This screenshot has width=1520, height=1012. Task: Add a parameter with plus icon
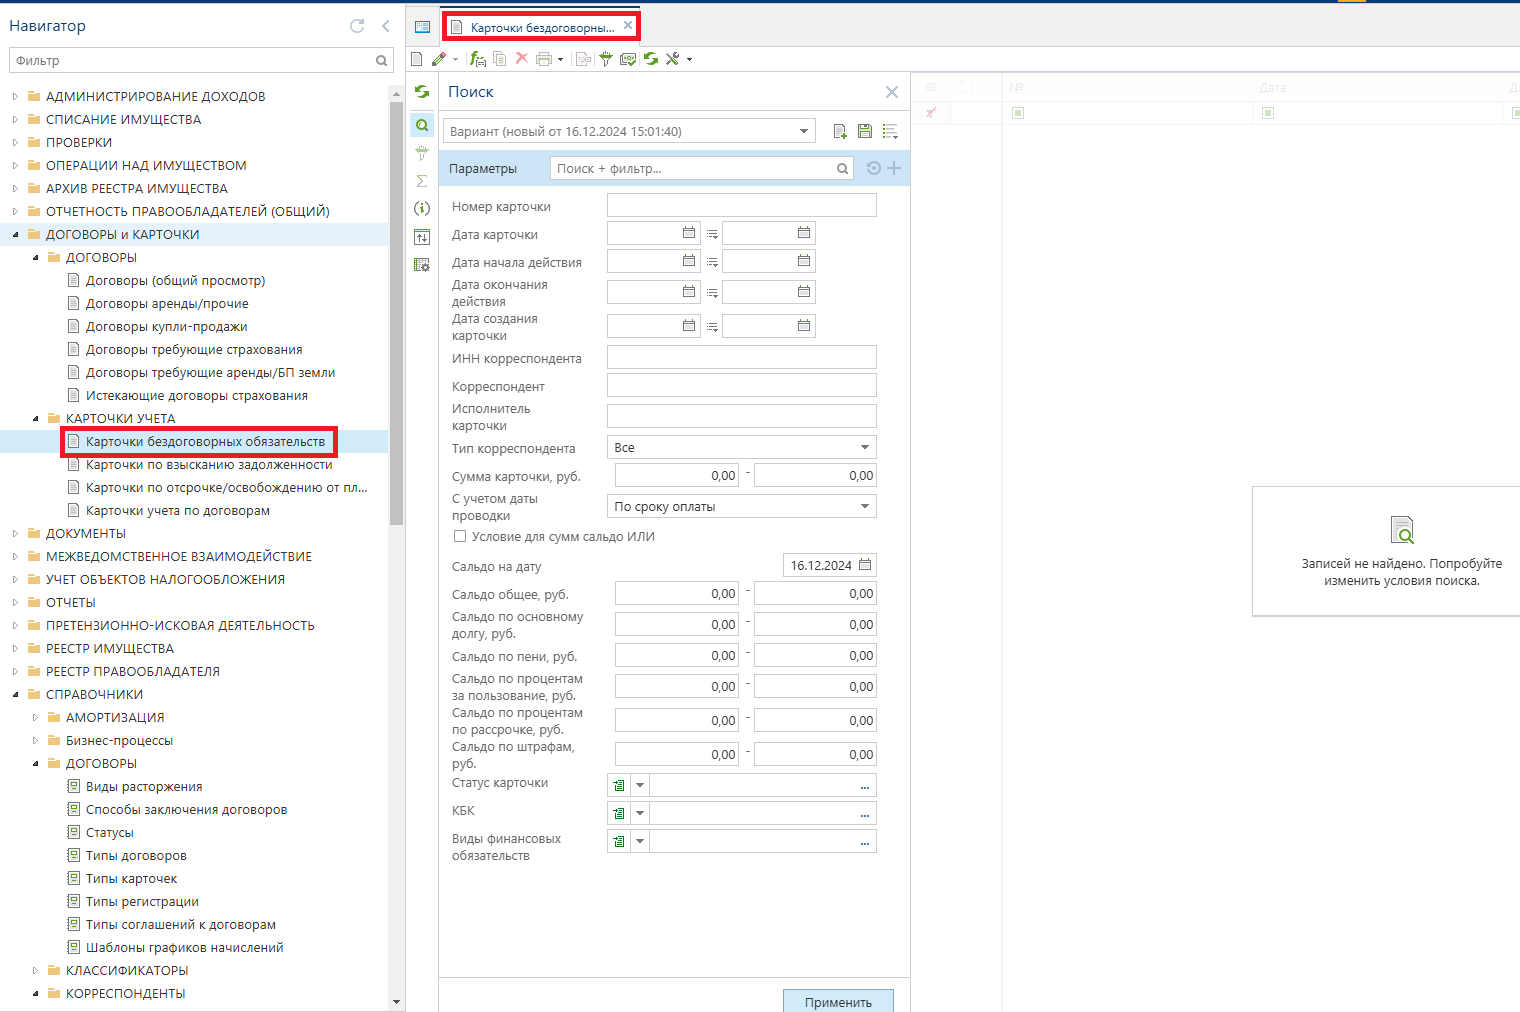point(894,168)
